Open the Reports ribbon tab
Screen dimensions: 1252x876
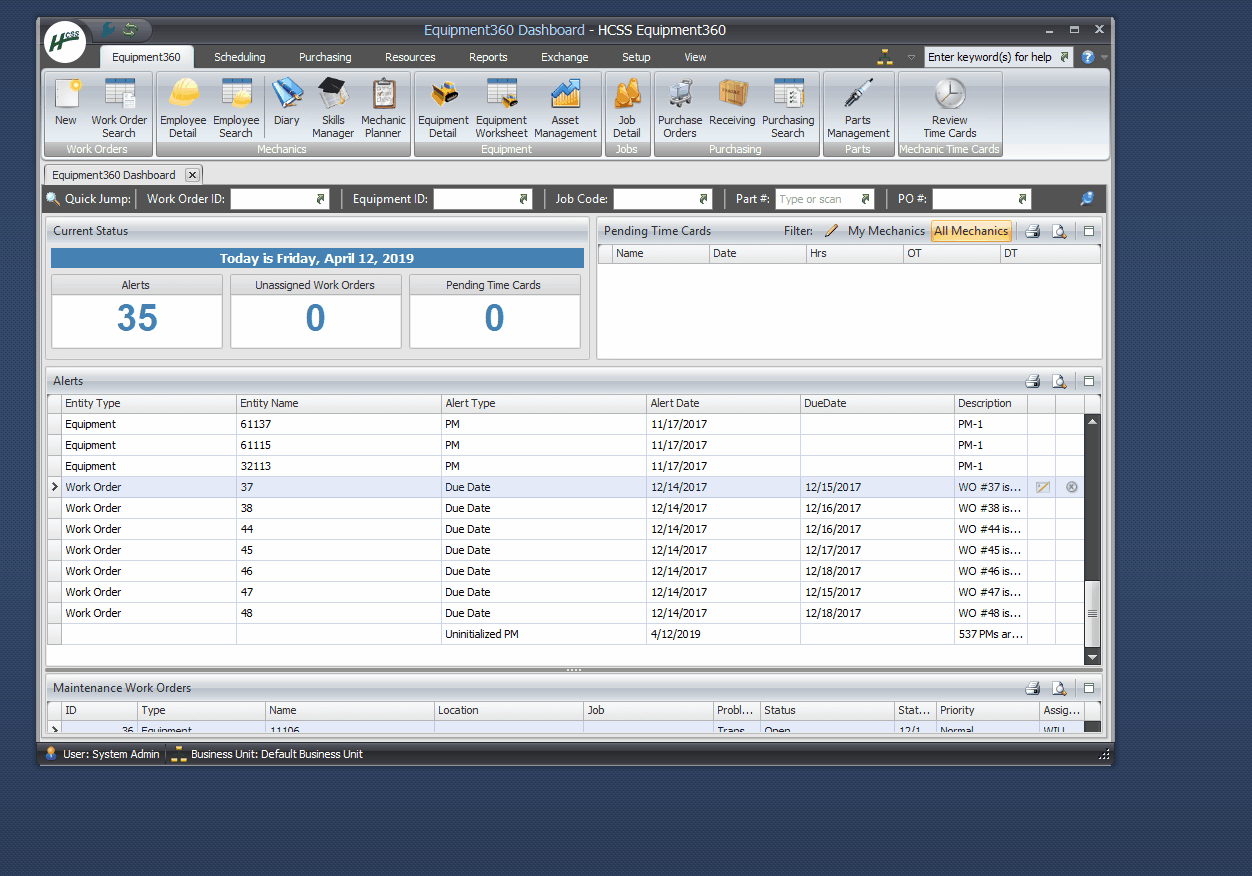click(x=488, y=57)
